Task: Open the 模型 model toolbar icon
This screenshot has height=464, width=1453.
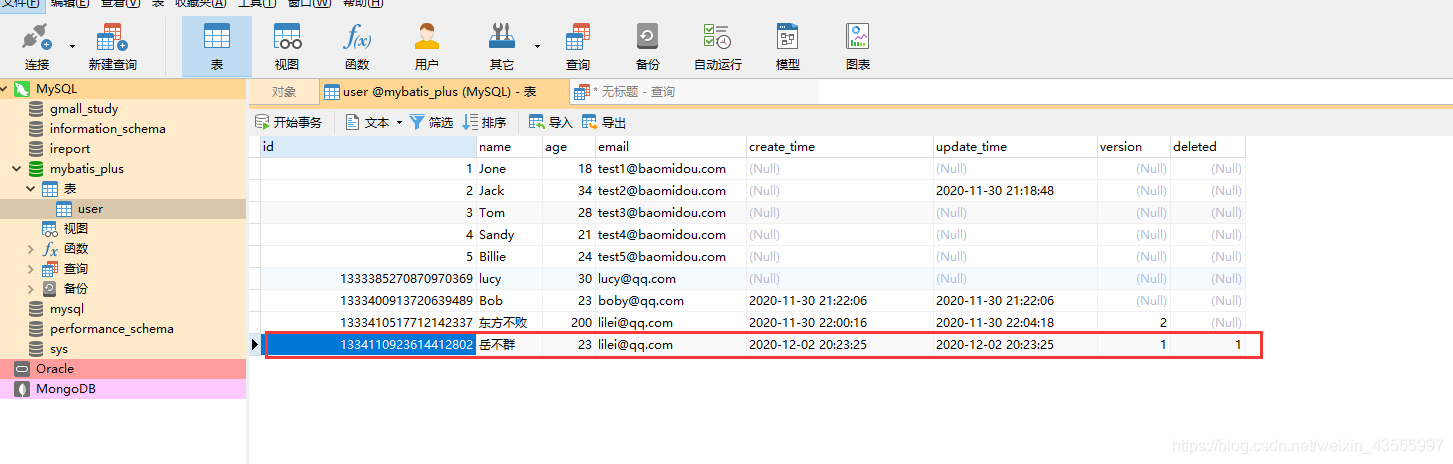Action: [788, 46]
